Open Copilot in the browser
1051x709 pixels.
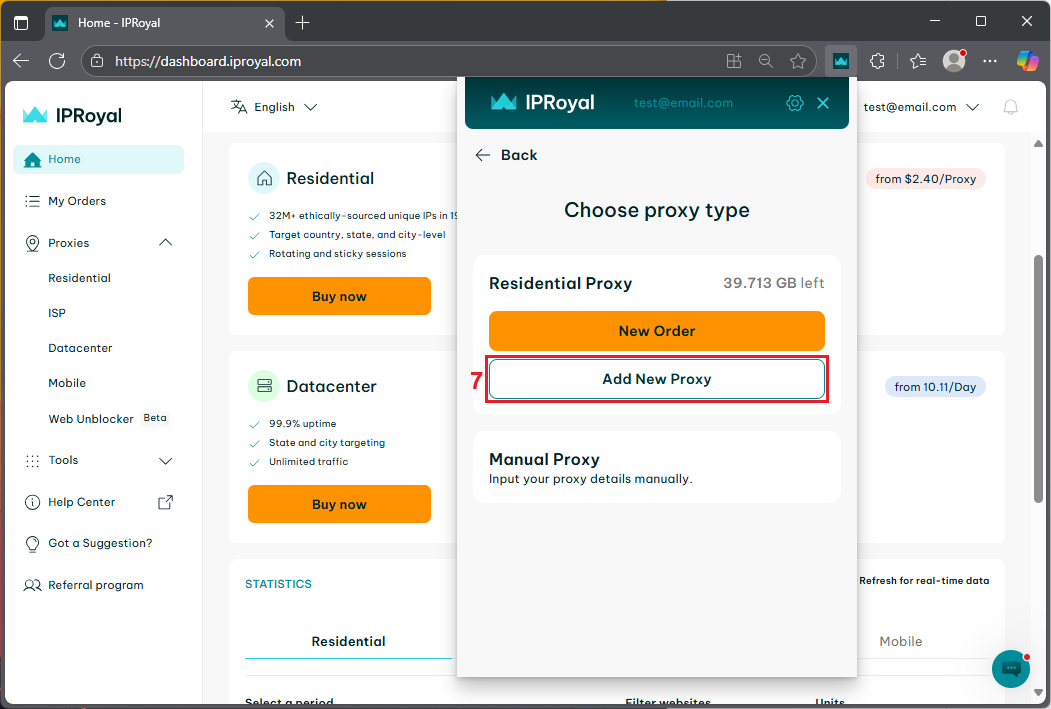pyautogui.click(x=1028, y=61)
